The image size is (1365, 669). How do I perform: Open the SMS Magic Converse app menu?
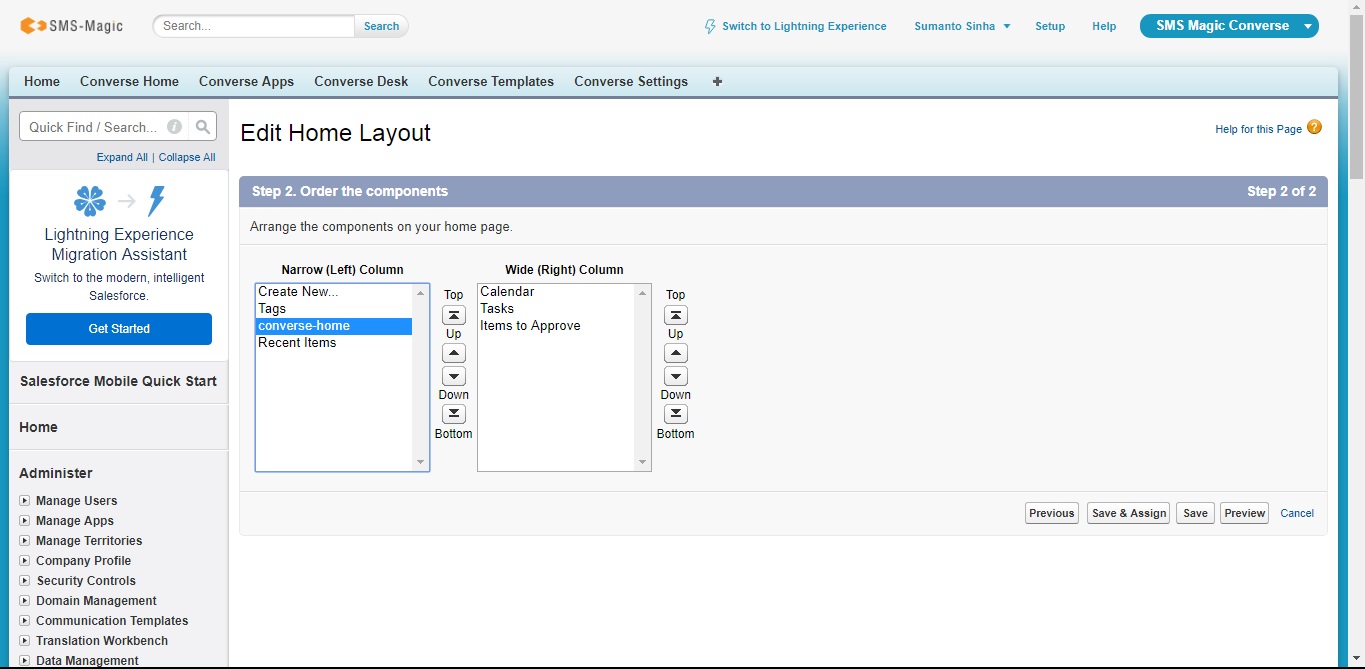tap(1229, 26)
